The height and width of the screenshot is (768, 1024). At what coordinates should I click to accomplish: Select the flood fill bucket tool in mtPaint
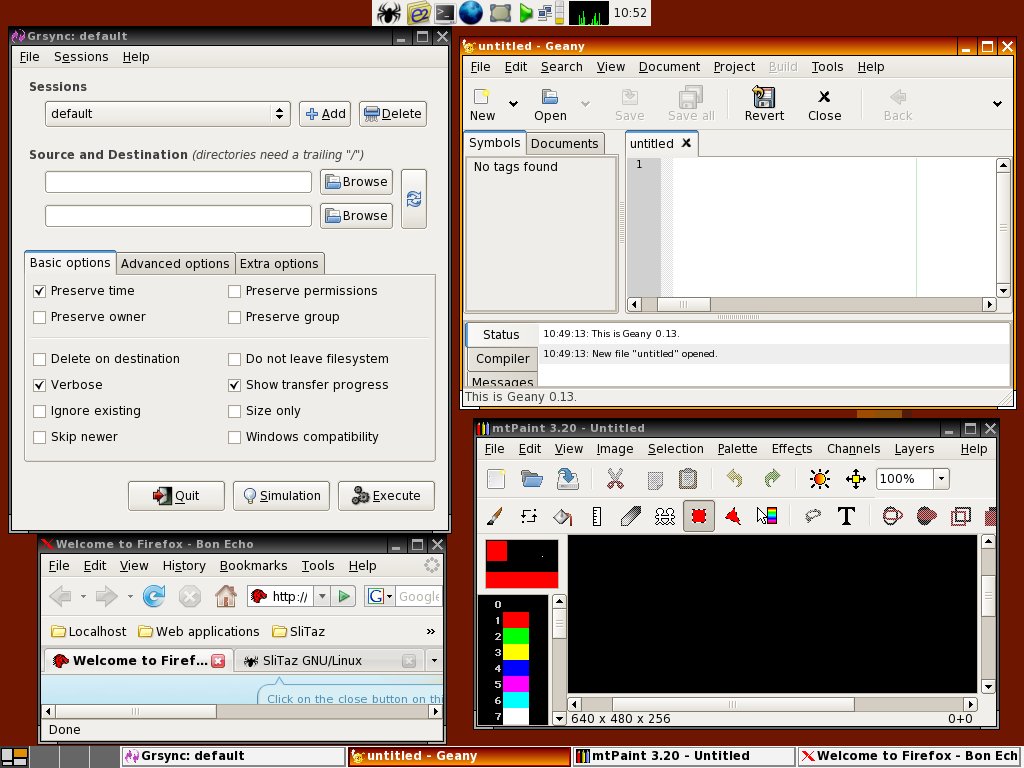coord(563,517)
